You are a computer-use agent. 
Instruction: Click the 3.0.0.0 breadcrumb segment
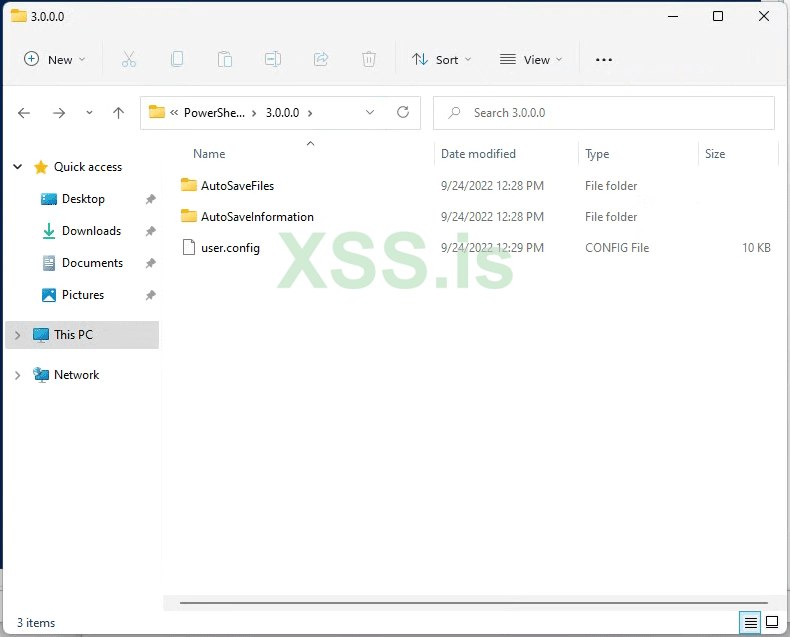[x=283, y=113]
